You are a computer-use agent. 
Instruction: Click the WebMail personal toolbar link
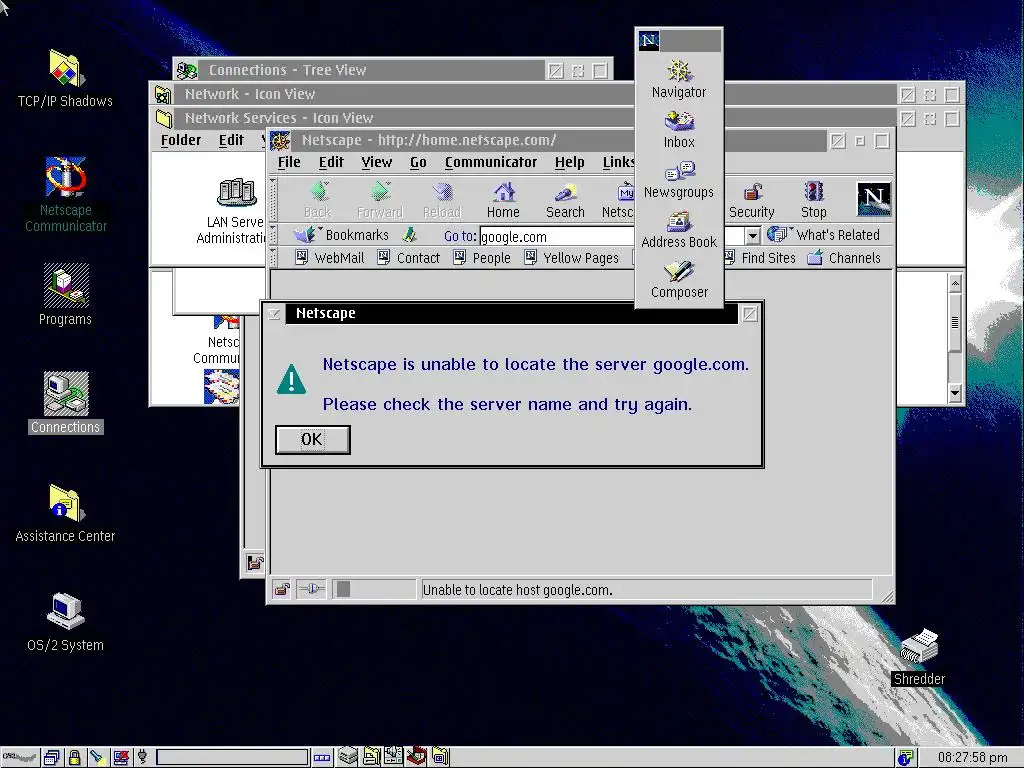tap(330, 258)
